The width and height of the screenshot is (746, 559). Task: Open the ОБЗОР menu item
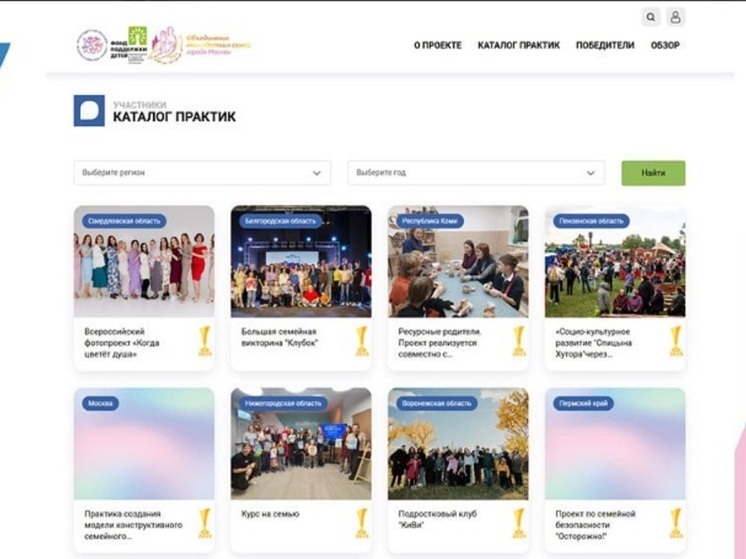(x=665, y=45)
